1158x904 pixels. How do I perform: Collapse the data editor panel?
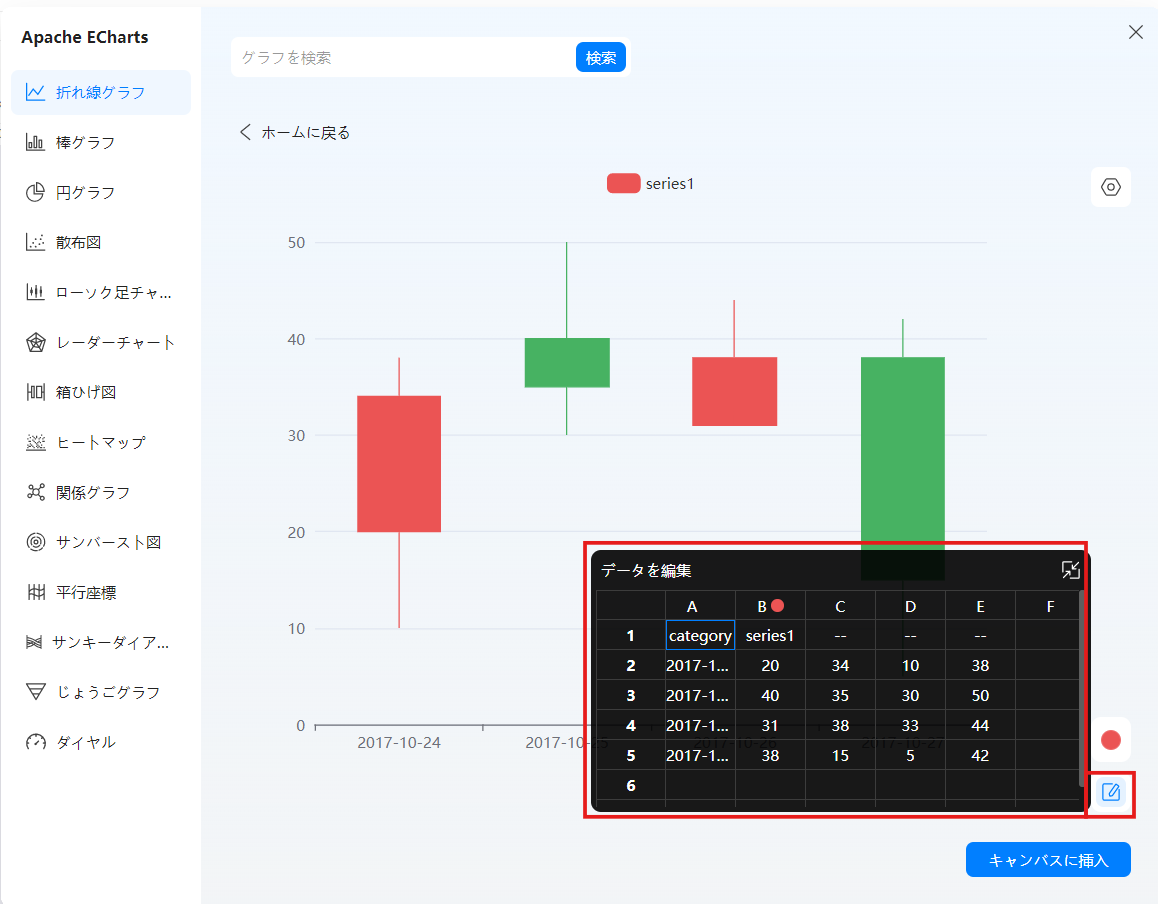click(1070, 570)
